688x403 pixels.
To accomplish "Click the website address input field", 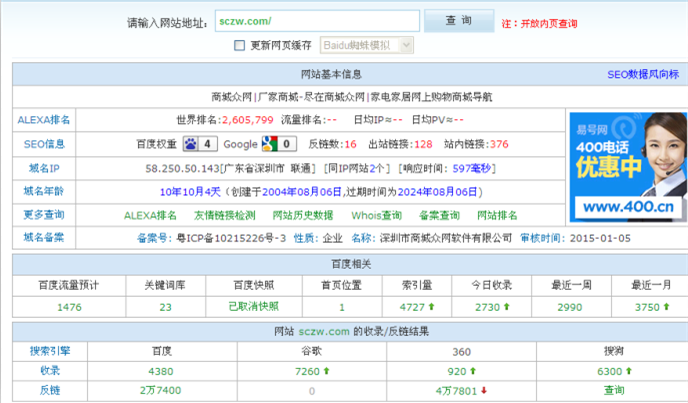I will point(317,21).
